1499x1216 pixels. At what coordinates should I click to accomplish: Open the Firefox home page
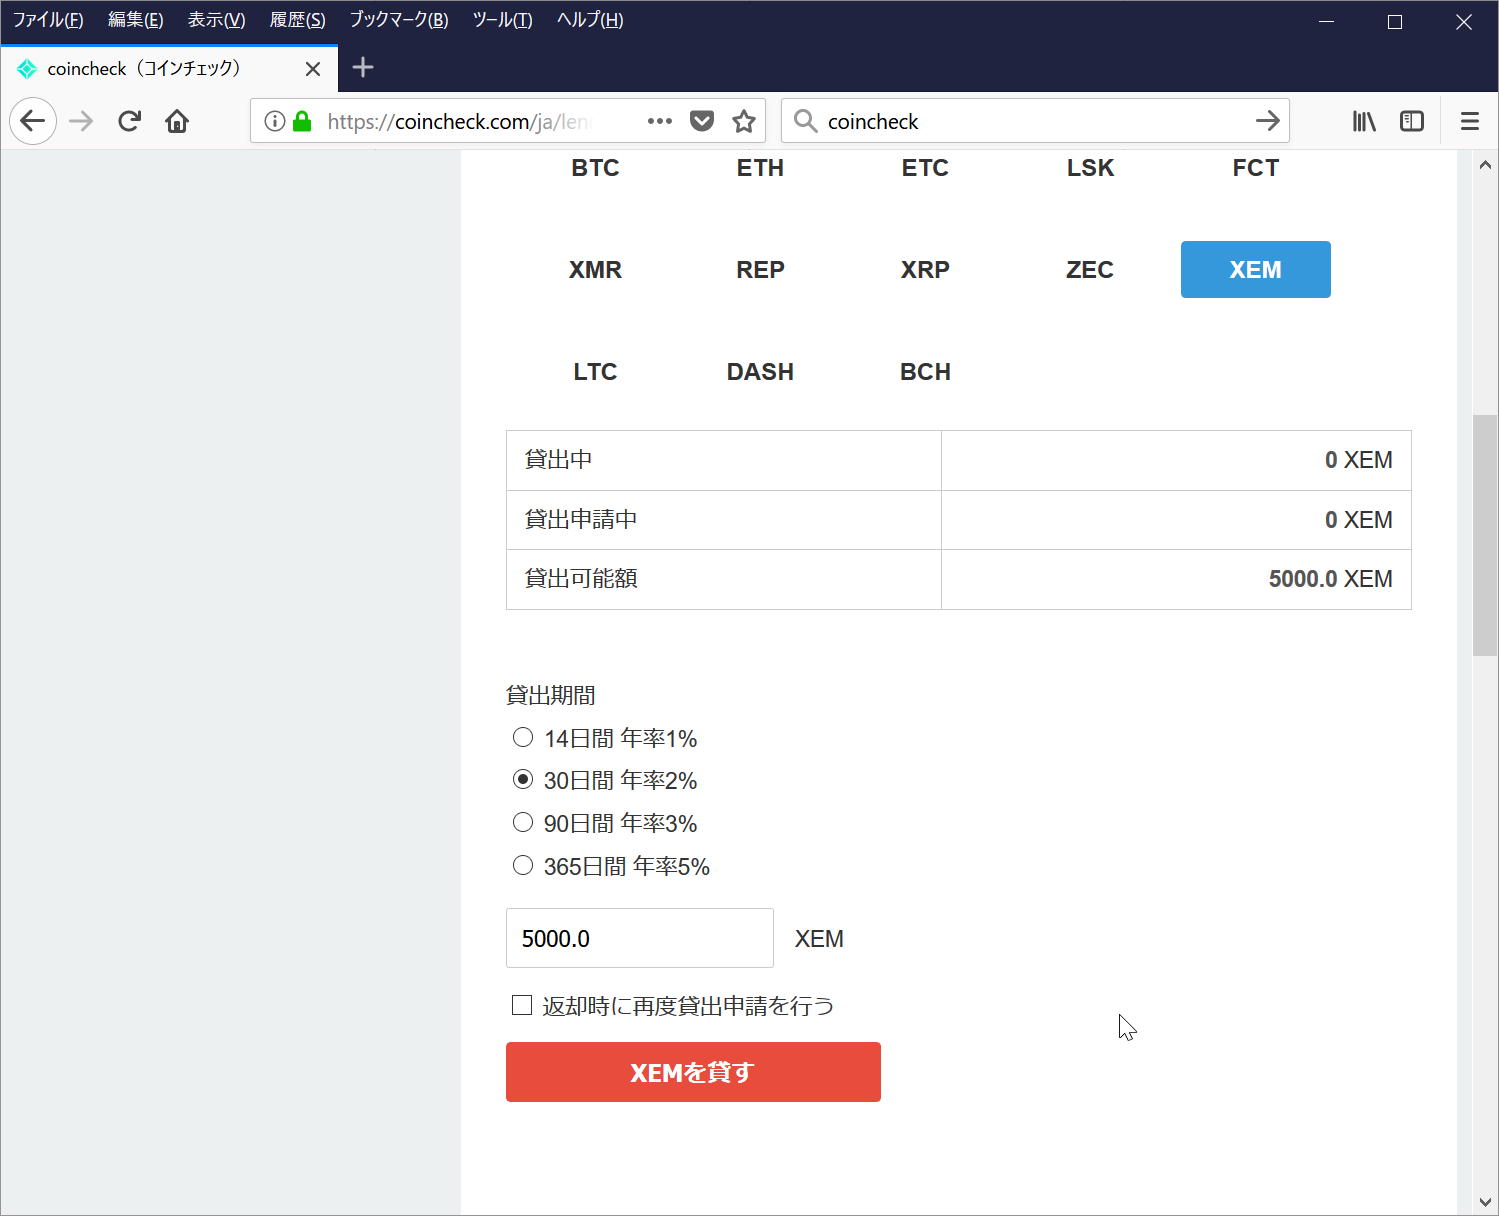click(177, 121)
